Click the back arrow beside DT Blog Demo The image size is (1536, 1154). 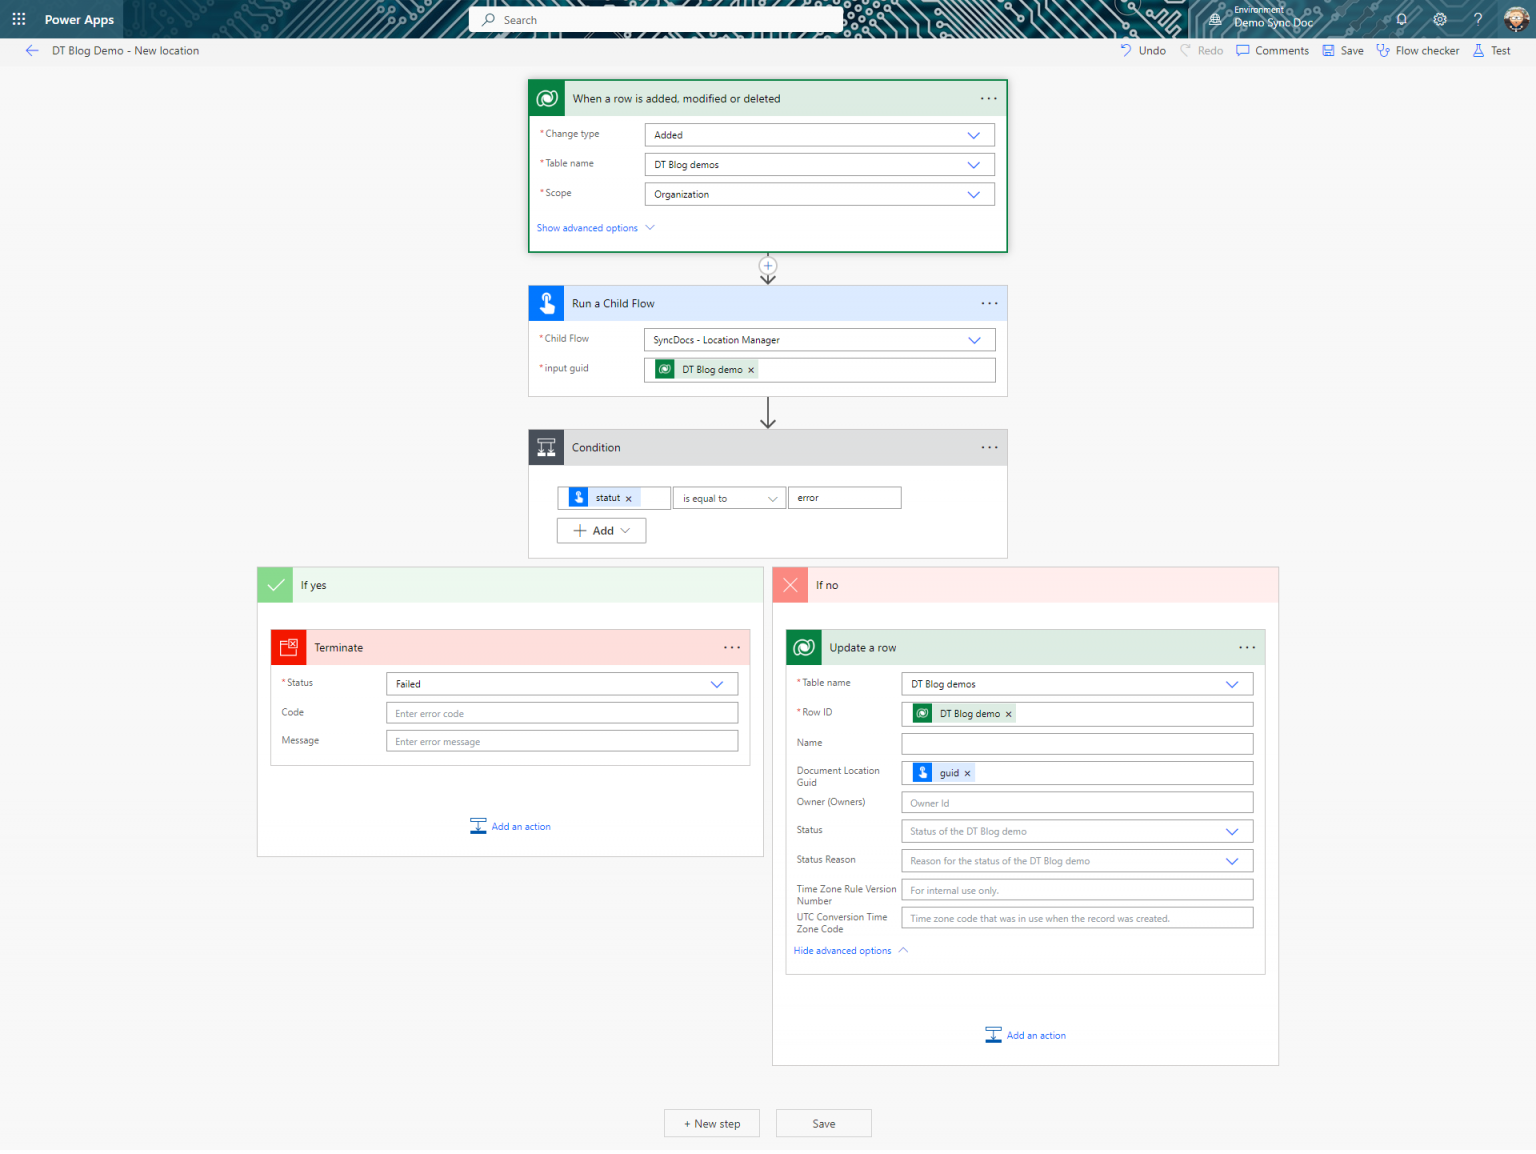(x=31, y=50)
